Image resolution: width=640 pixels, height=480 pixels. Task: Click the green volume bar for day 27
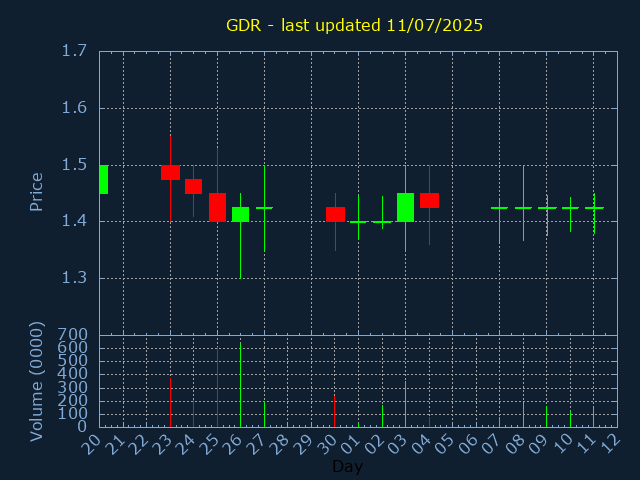264,414
